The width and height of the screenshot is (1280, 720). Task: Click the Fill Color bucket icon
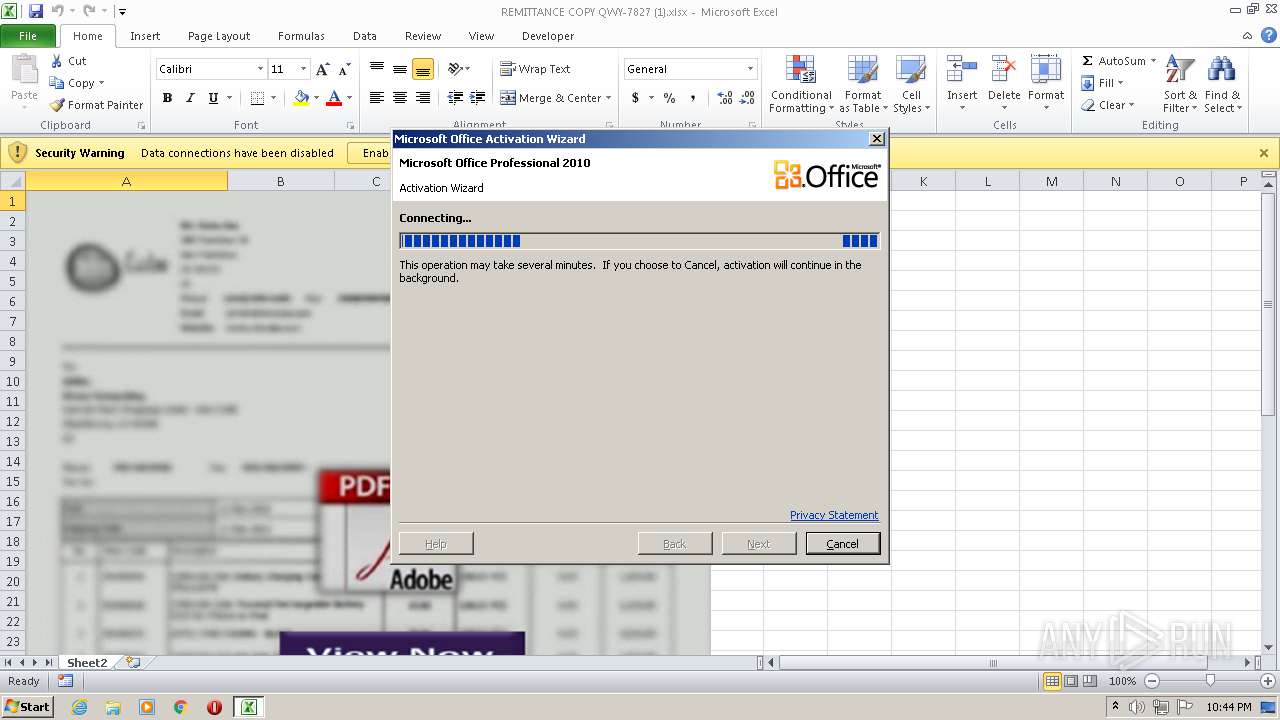(x=301, y=98)
